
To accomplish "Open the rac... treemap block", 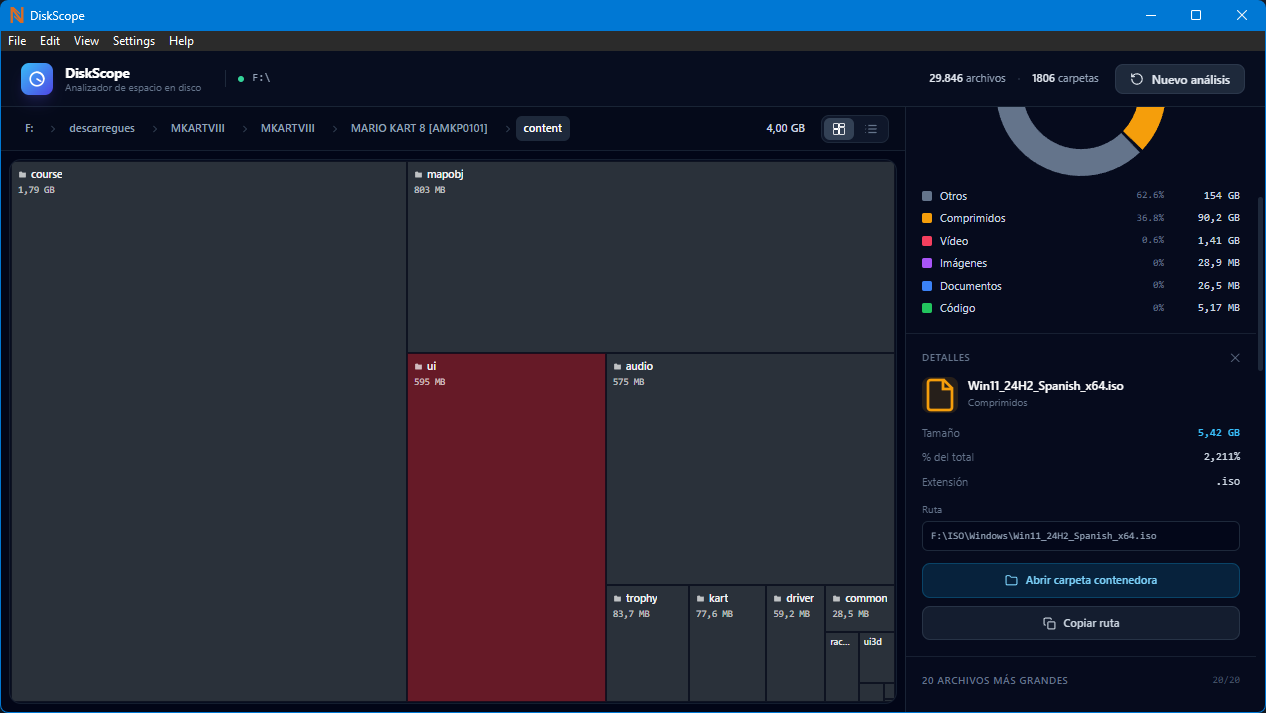I will tap(842, 667).
